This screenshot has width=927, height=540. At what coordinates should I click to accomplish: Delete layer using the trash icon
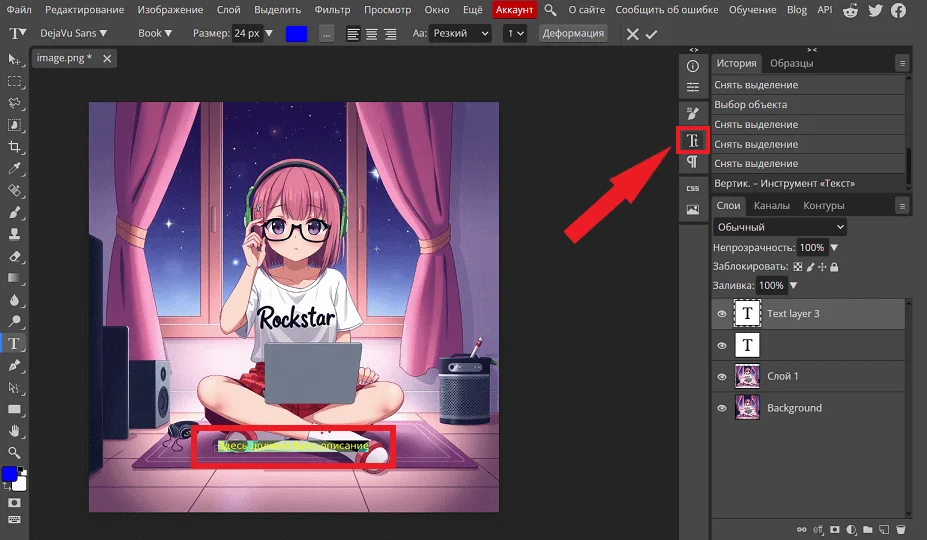(900, 529)
